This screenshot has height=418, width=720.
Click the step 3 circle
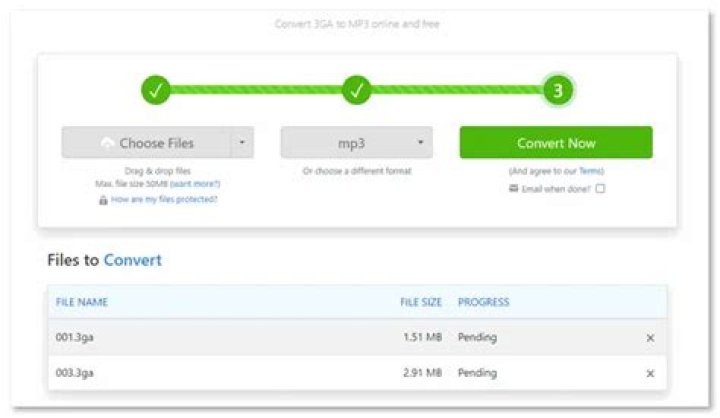[558, 90]
